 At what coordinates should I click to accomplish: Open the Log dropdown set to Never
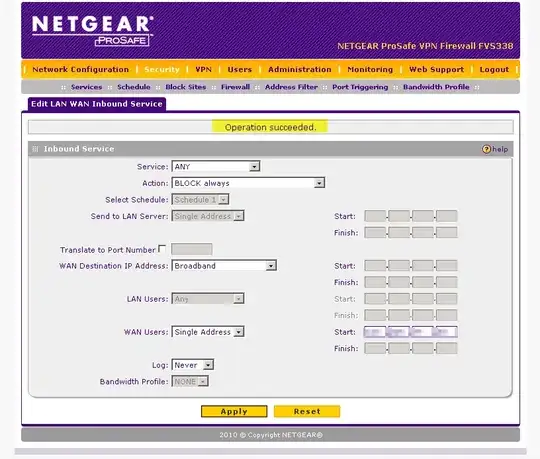(x=193, y=365)
